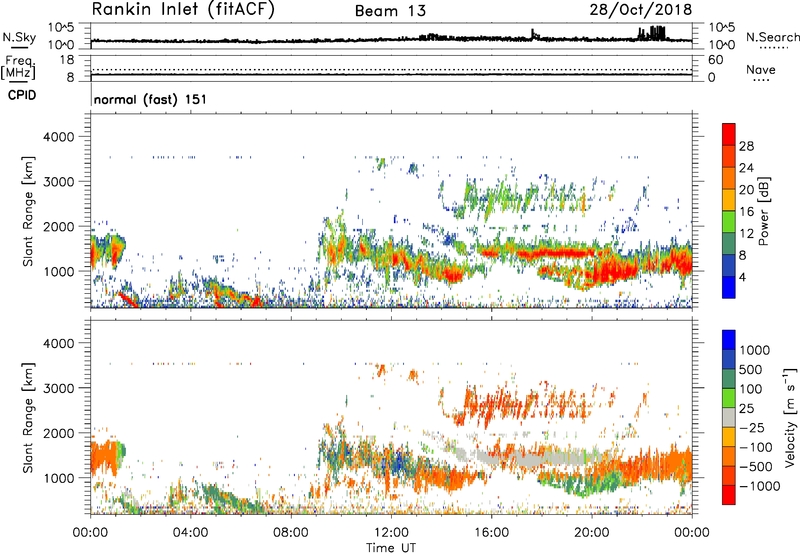Click the '-1000' label on the velocity colorbar

click(x=759, y=486)
